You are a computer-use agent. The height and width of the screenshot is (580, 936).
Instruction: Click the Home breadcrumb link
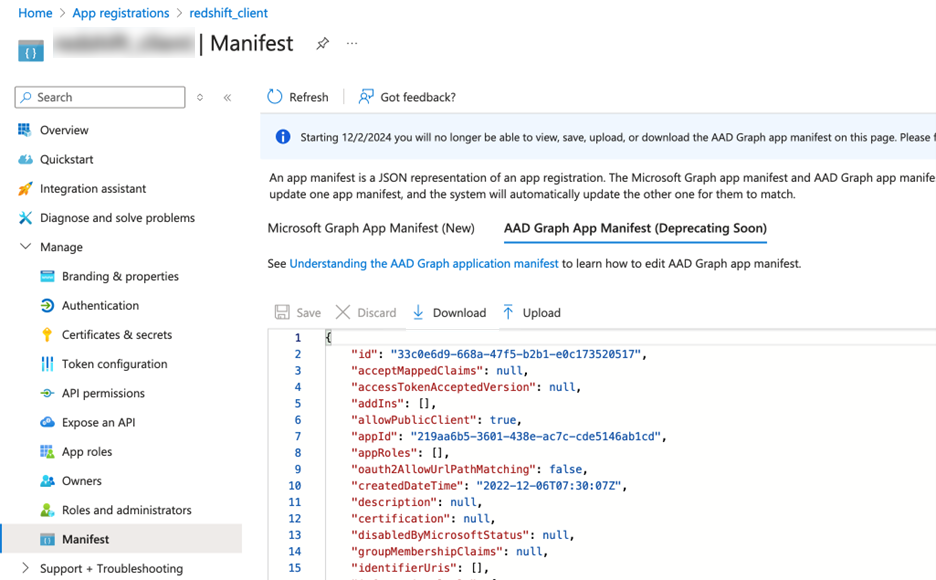[35, 13]
